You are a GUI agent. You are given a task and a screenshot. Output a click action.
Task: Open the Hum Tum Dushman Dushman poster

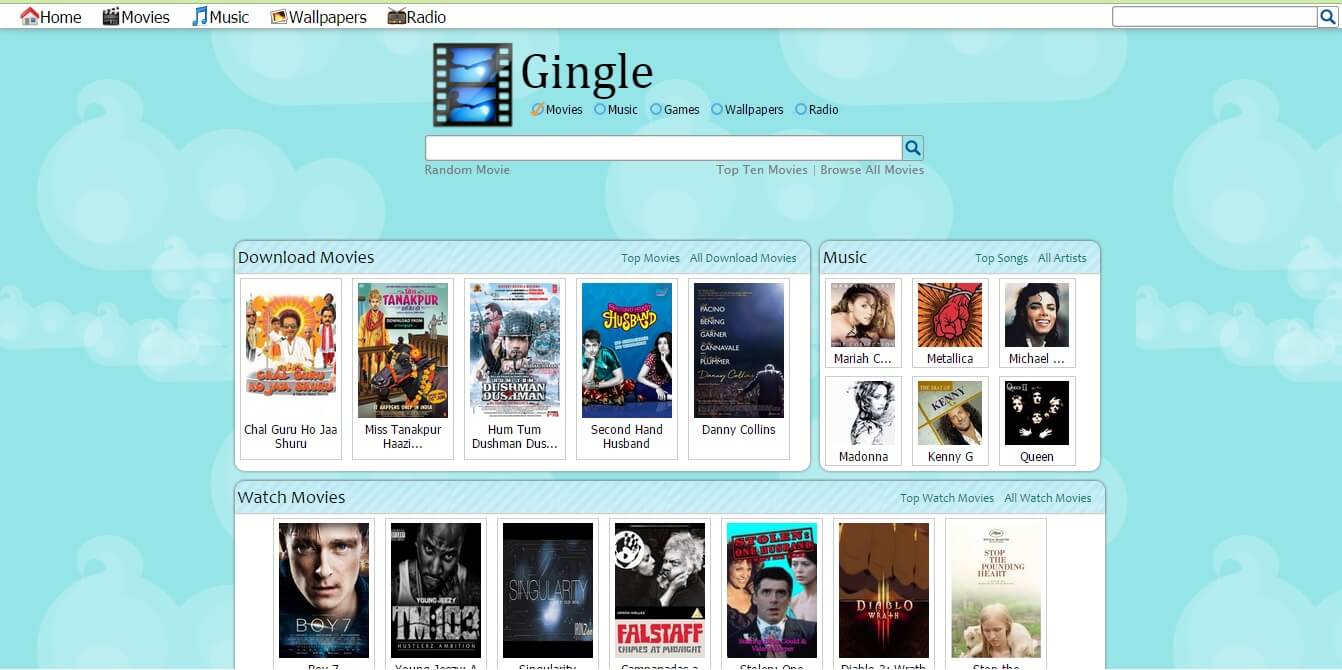tap(515, 350)
